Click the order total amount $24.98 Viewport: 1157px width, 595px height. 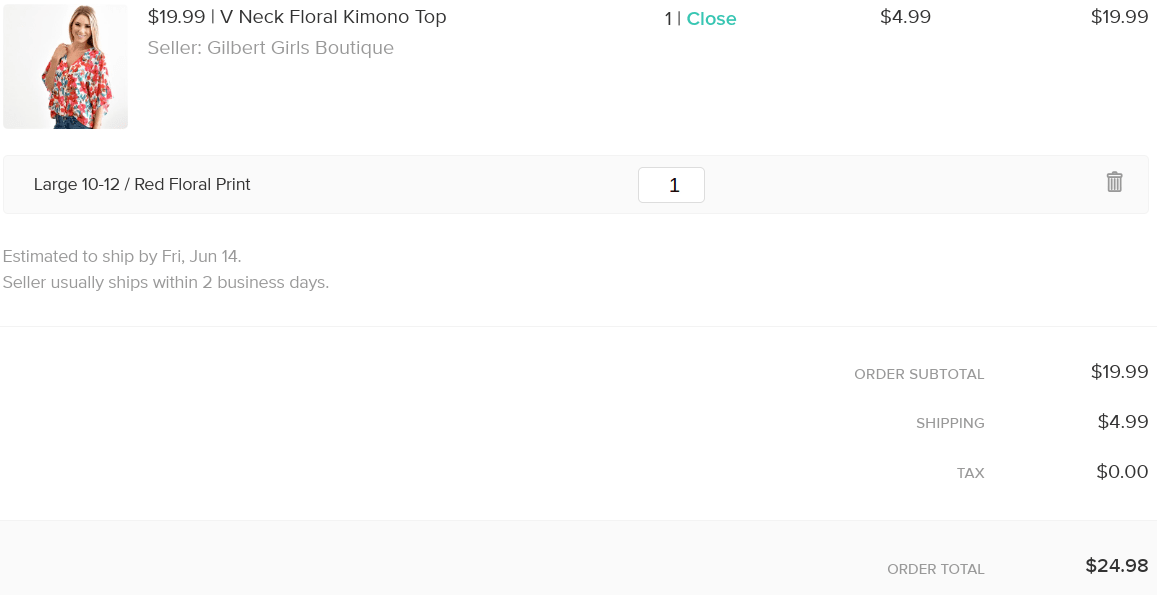(x=1117, y=566)
